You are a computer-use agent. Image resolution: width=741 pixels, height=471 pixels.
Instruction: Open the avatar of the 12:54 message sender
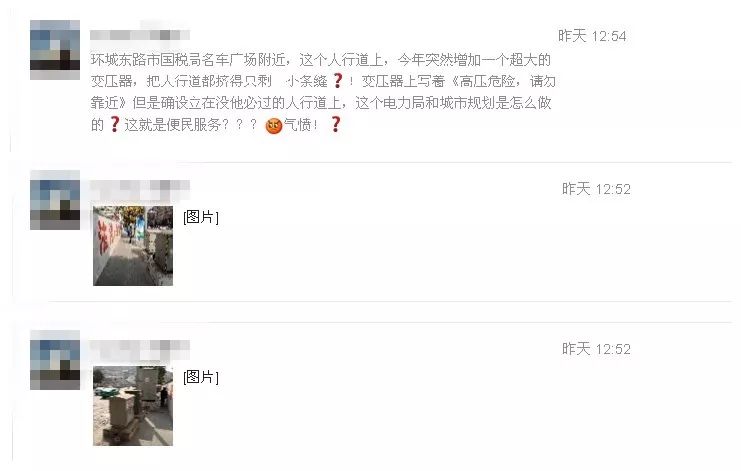(x=55, y=50)
